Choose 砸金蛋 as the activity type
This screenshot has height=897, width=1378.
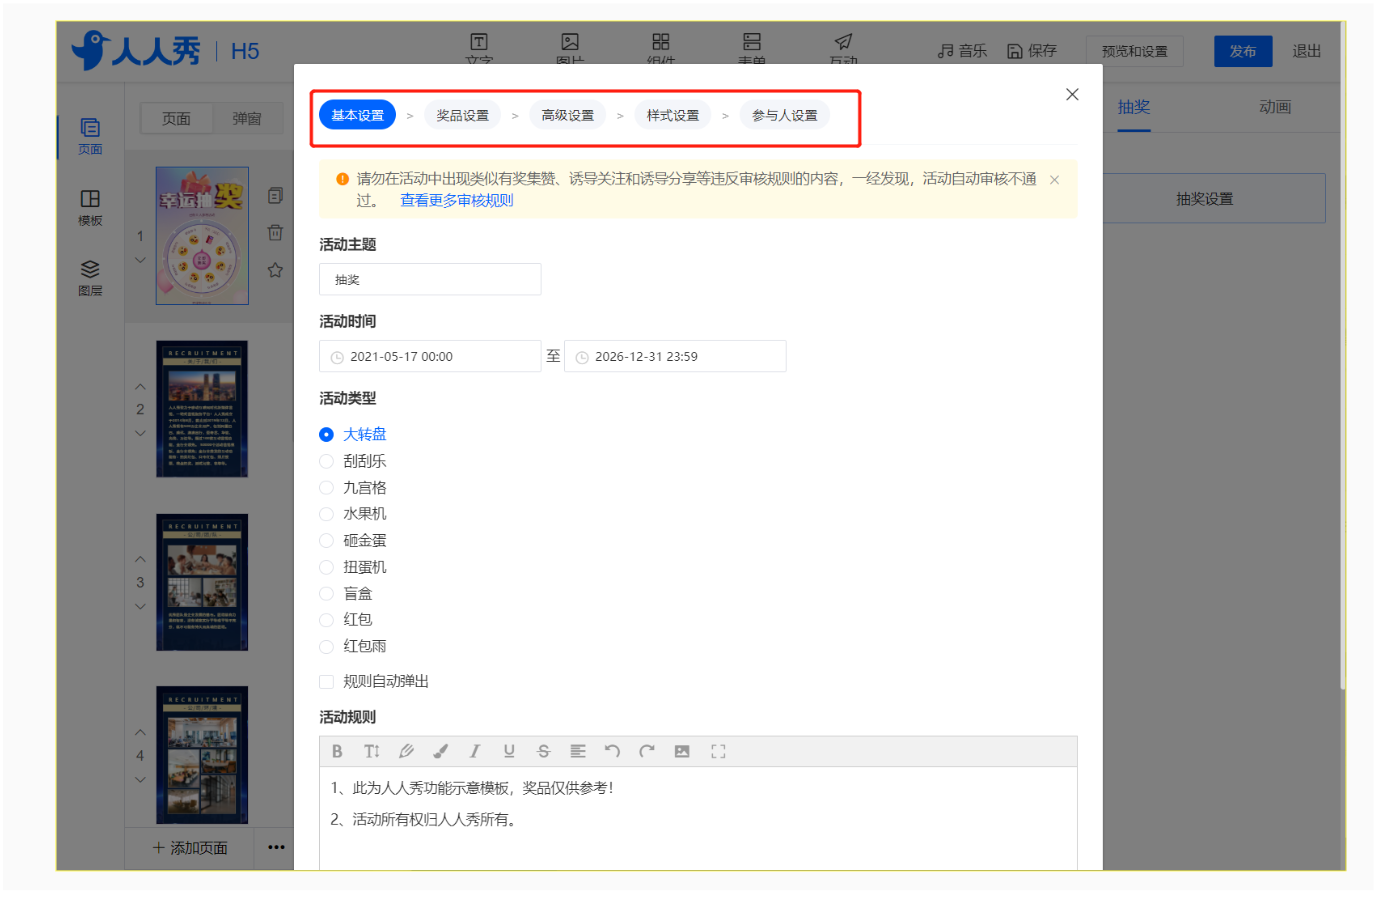[x=353, y=540]
